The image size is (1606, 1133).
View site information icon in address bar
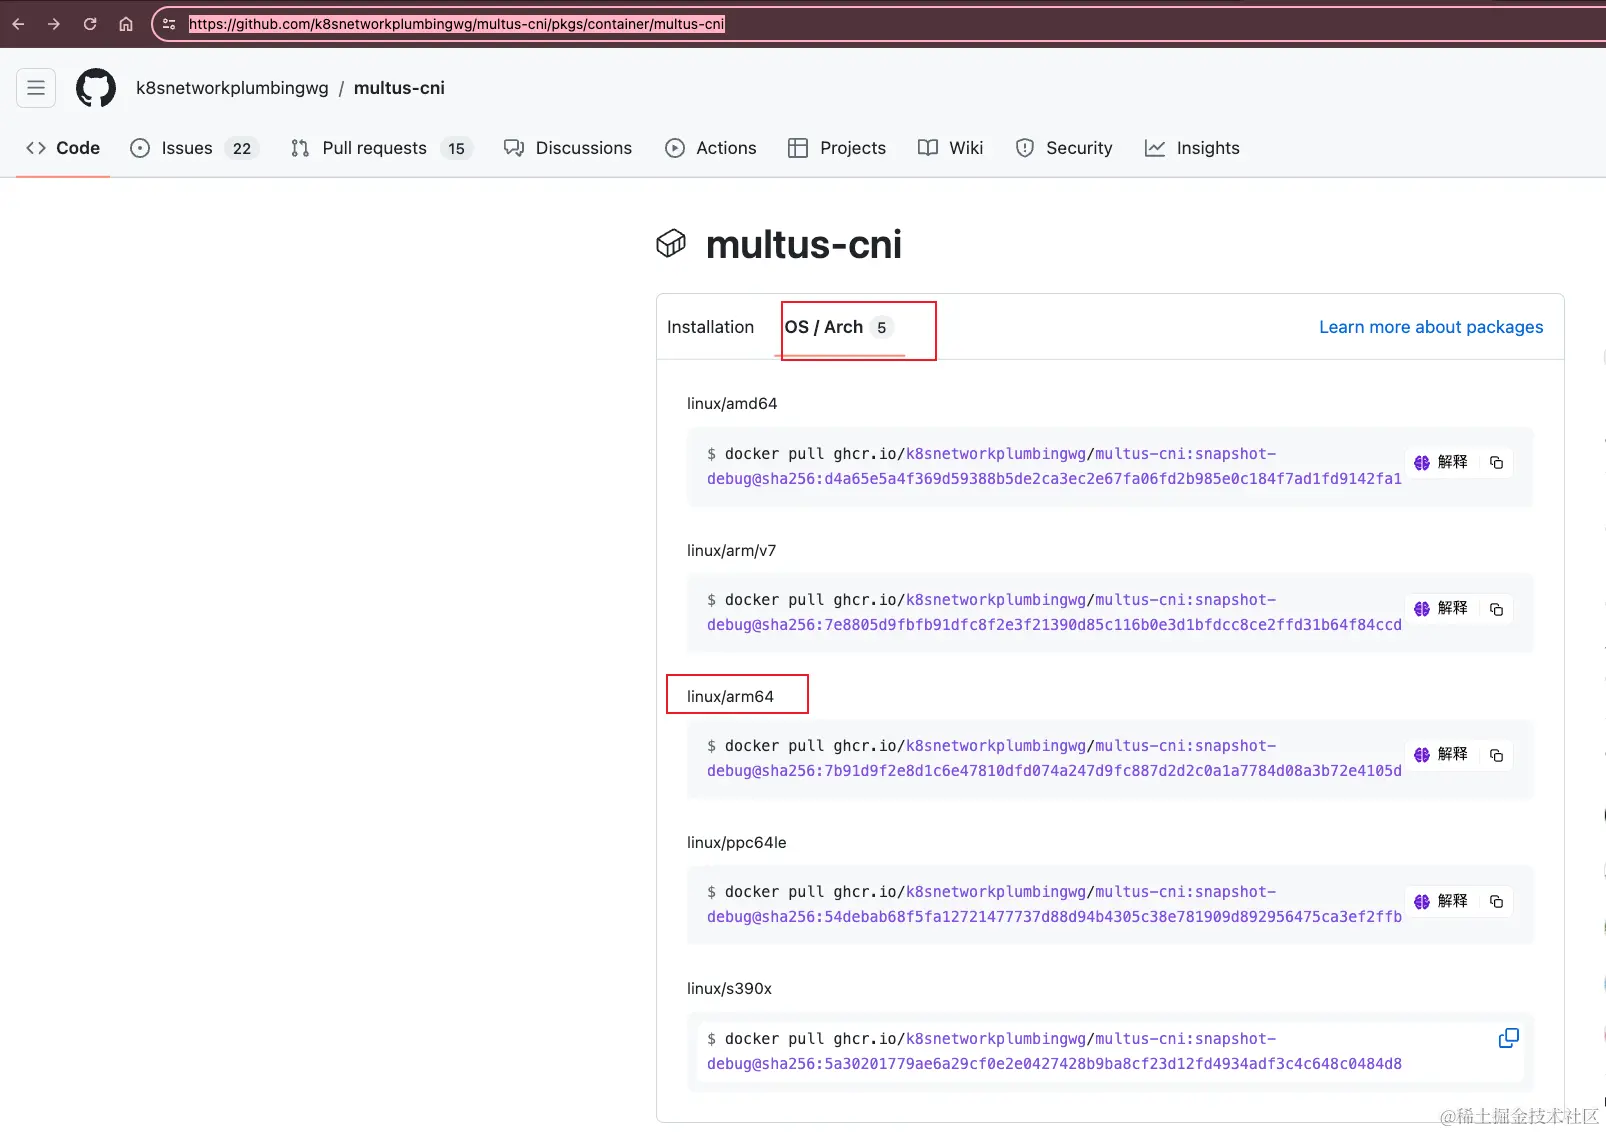coord(169,24)
